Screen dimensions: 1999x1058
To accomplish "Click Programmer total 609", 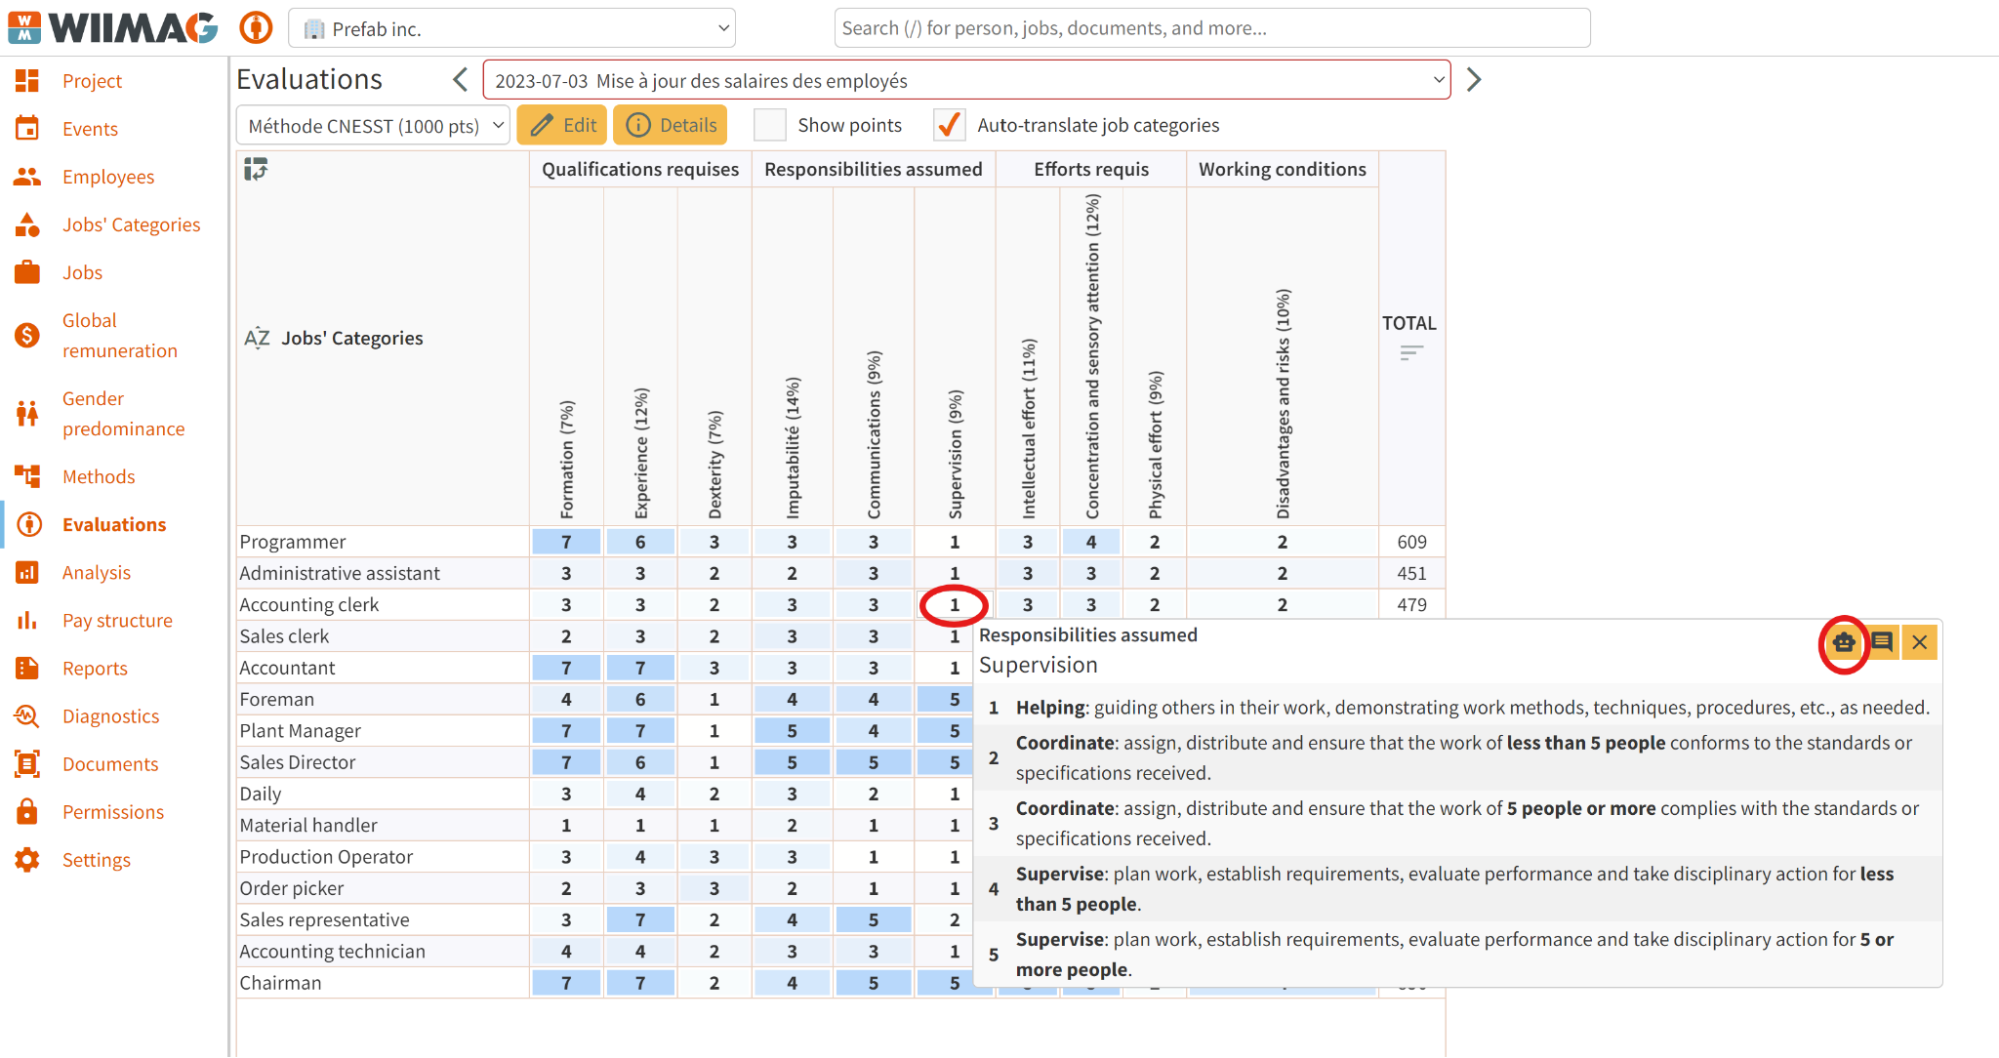I will (1411, 542).
